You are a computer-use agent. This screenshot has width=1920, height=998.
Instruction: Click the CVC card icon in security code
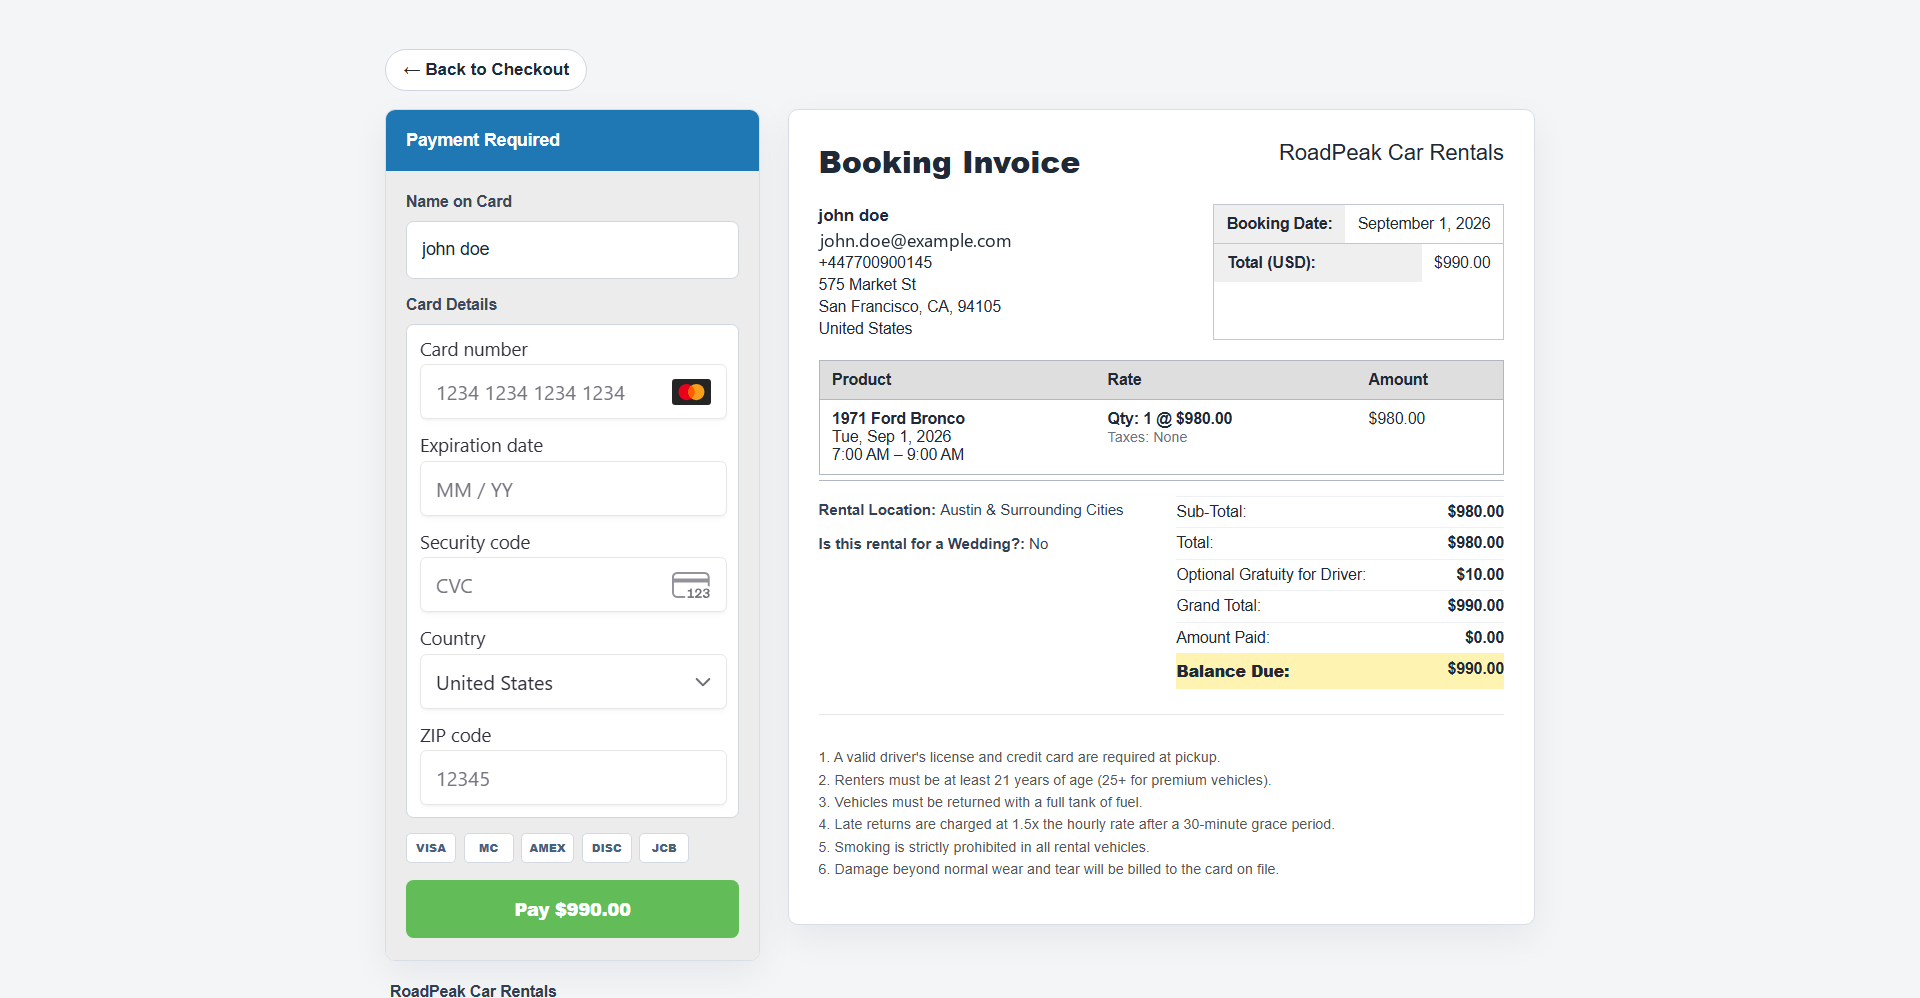coord(691,585)
